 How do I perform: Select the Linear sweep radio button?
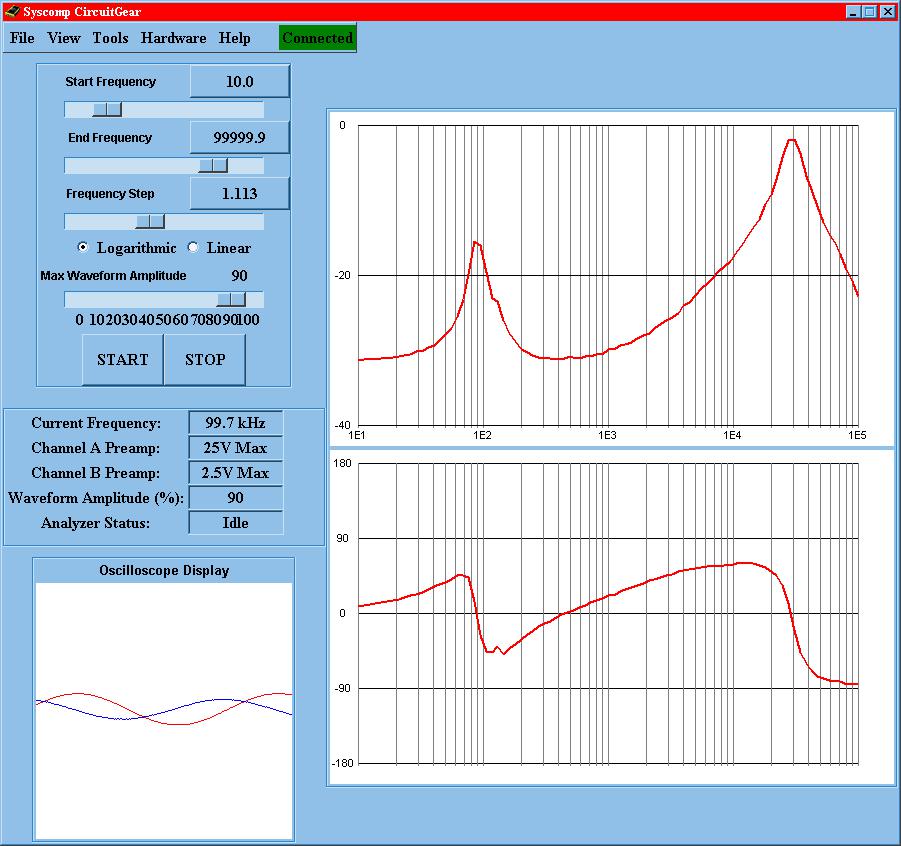tap(193, 248)
